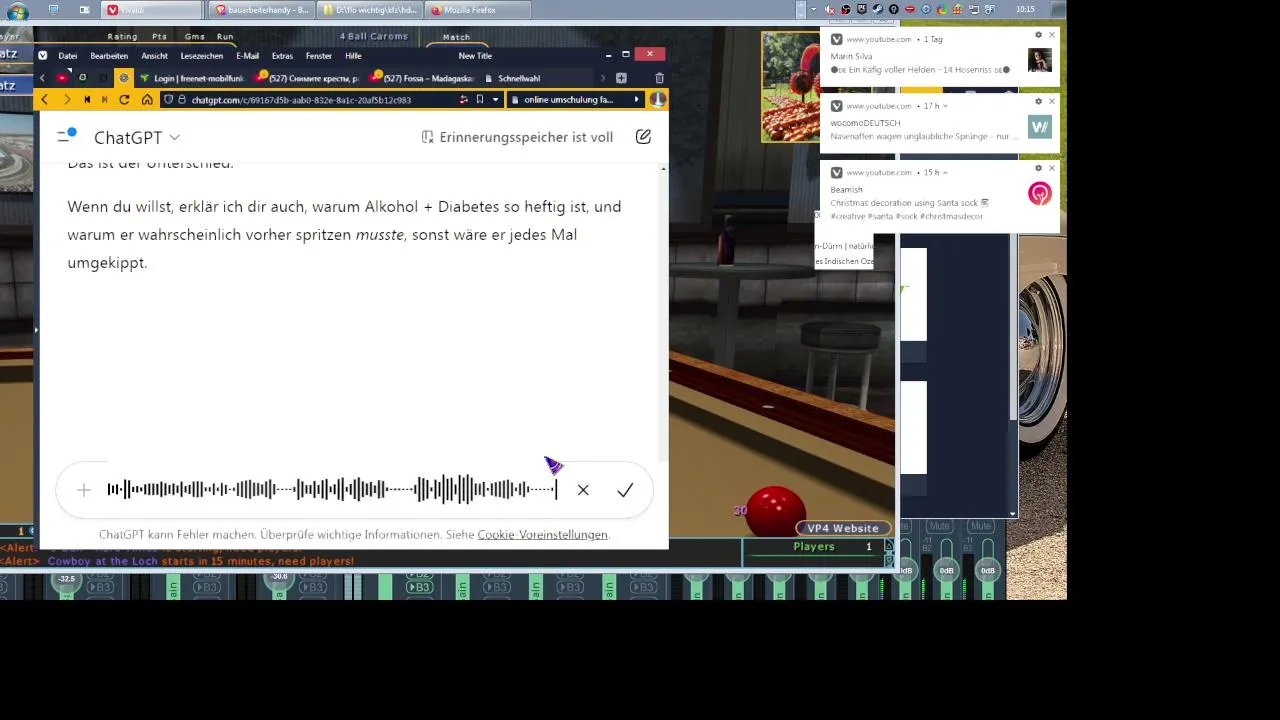This screenshot has height=720, width=1280.
Task: Open the Mann Silva notification thumbnail
Action: coord(1040,60)
